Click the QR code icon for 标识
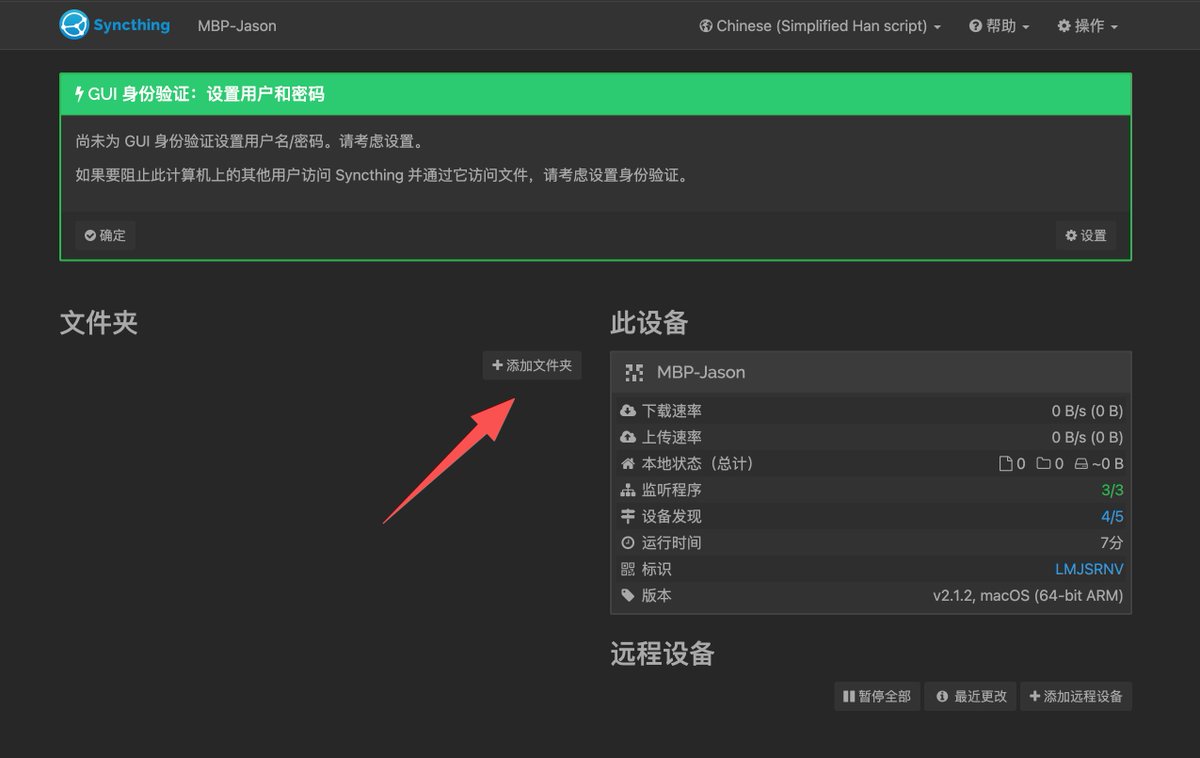1200x758 pixels. pos(628,569)
